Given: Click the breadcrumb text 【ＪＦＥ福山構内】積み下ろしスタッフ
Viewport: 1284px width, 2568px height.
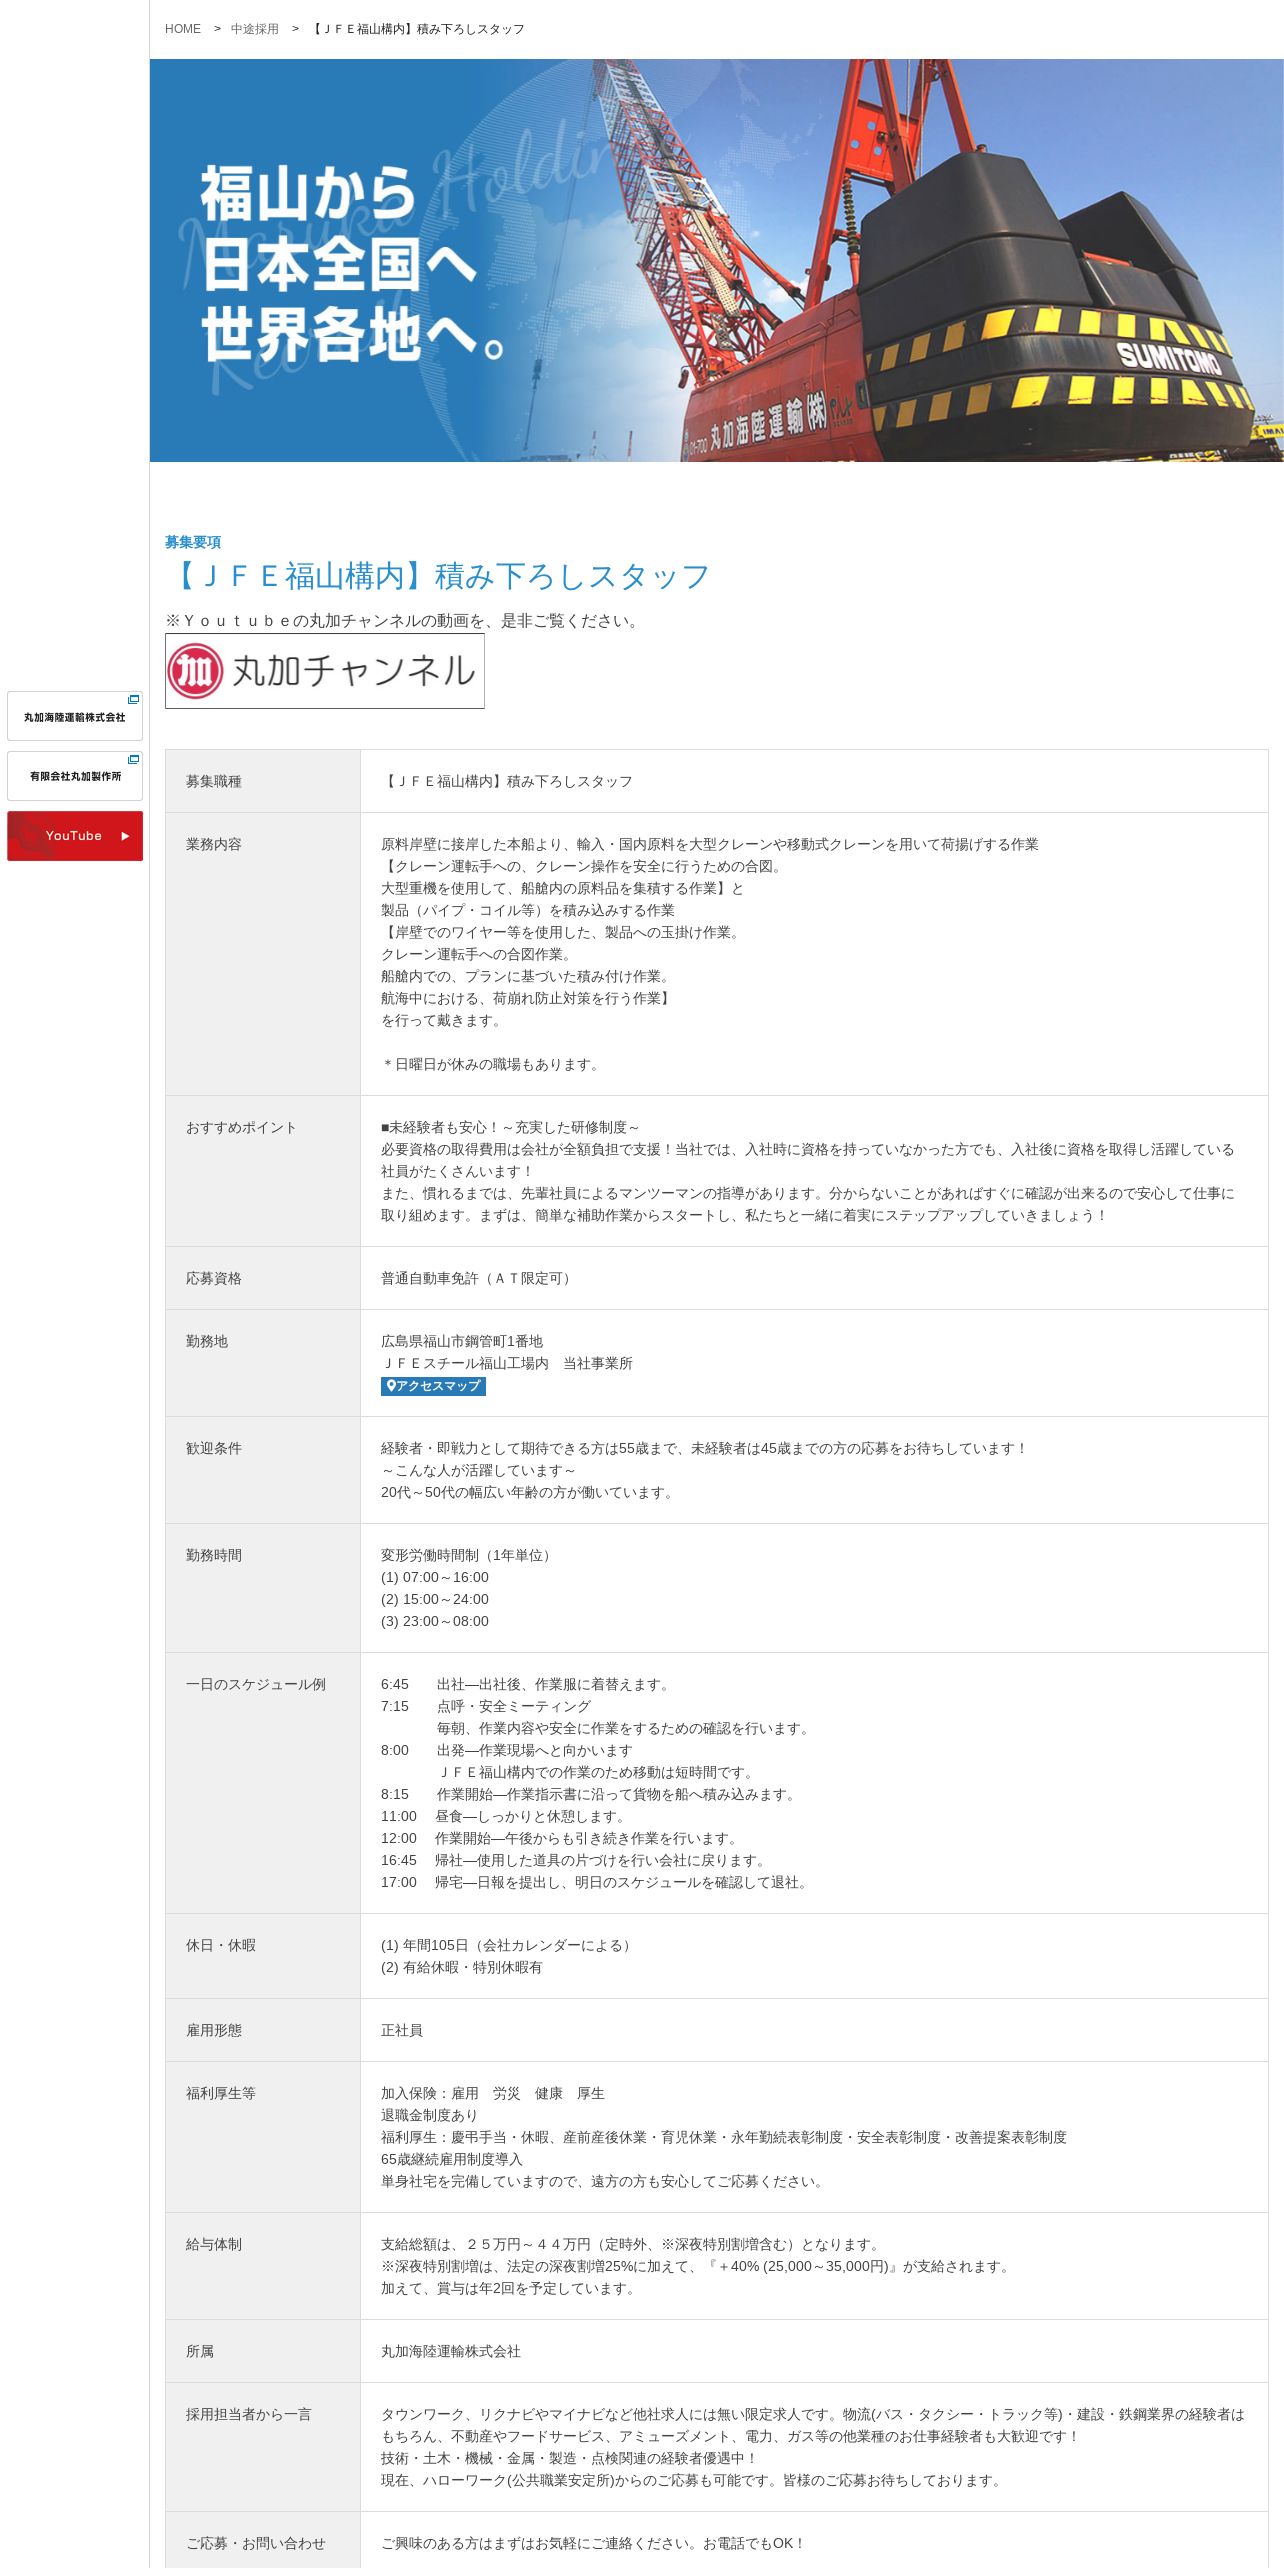Looking at the screenshot, I should (x=417, y=29).
